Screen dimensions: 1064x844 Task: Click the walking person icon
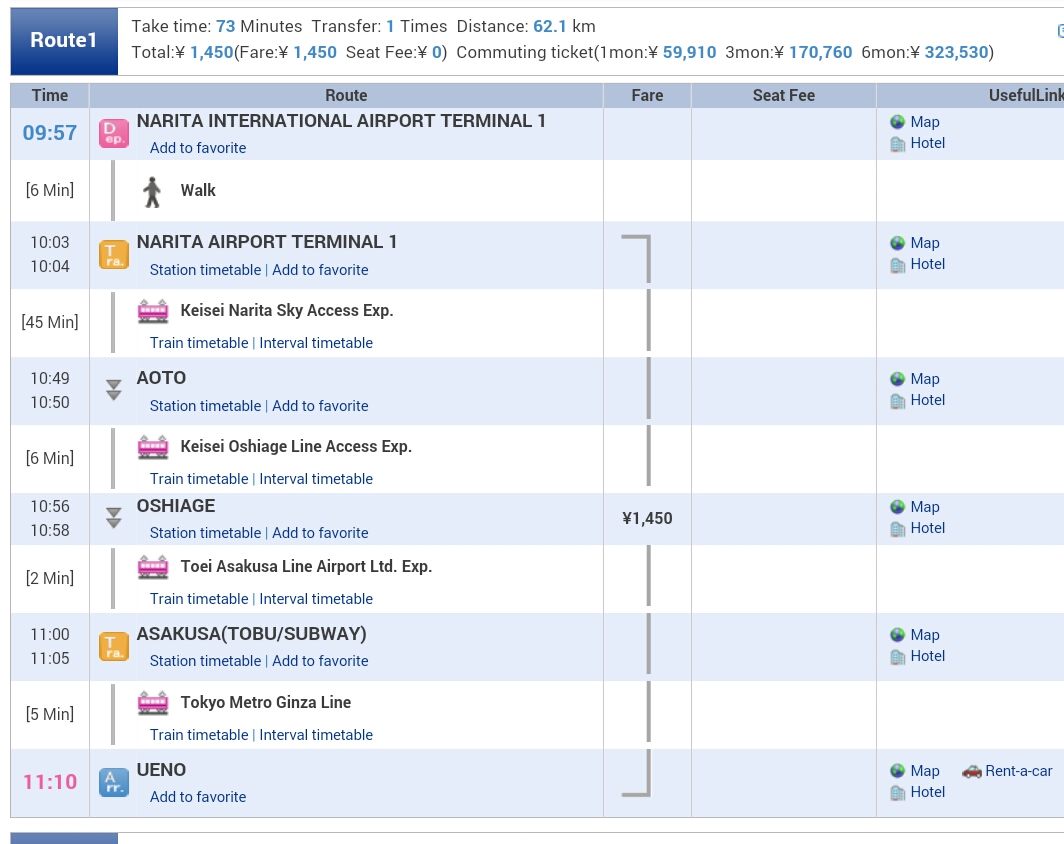point(152,191)
